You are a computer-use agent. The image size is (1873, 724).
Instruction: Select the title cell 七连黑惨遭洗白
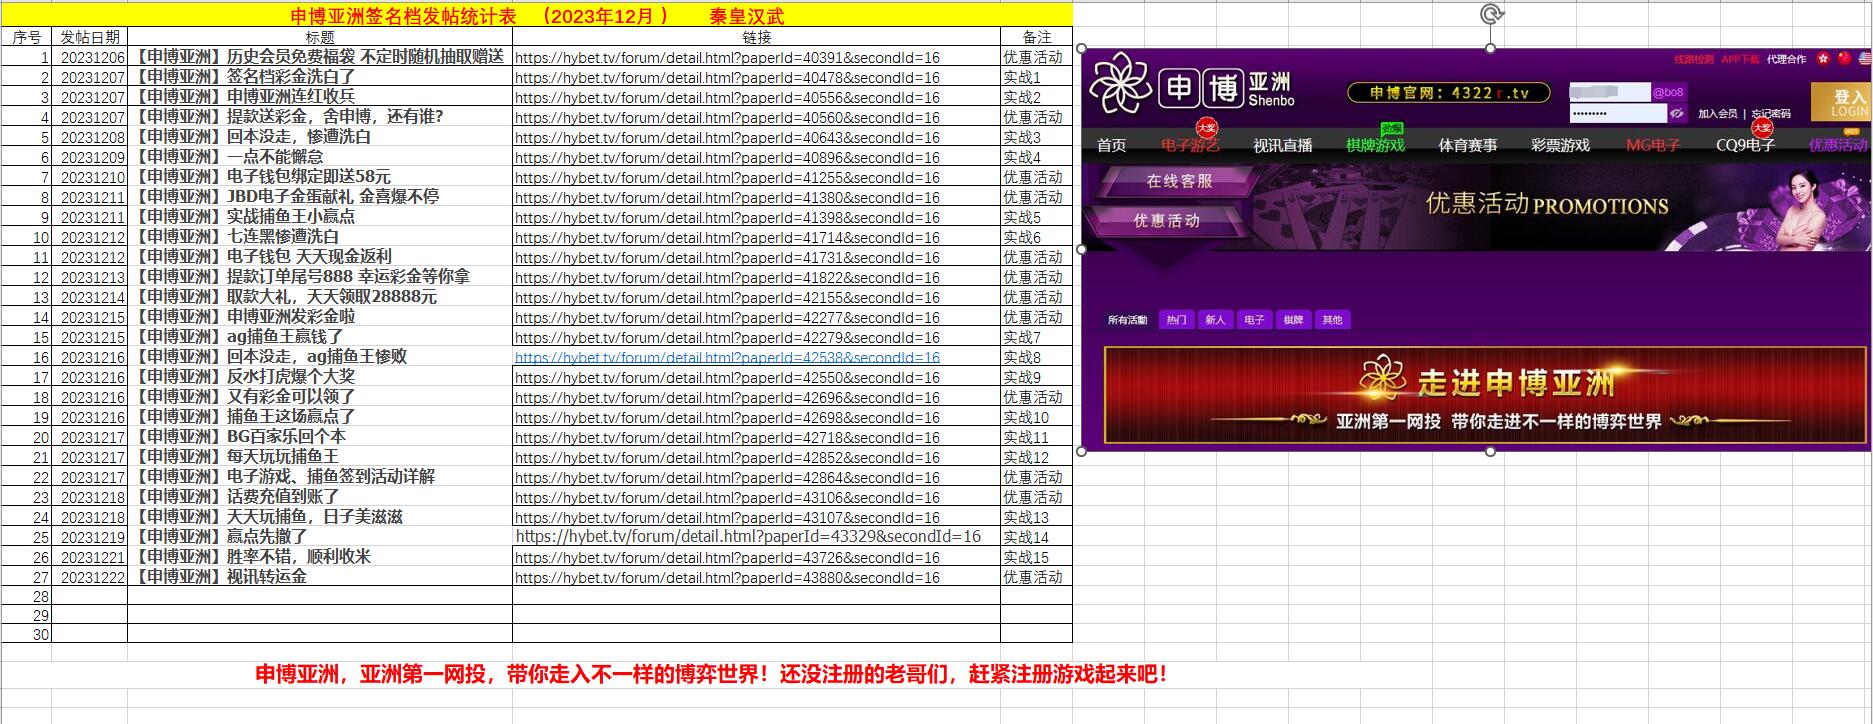[320, 237]
